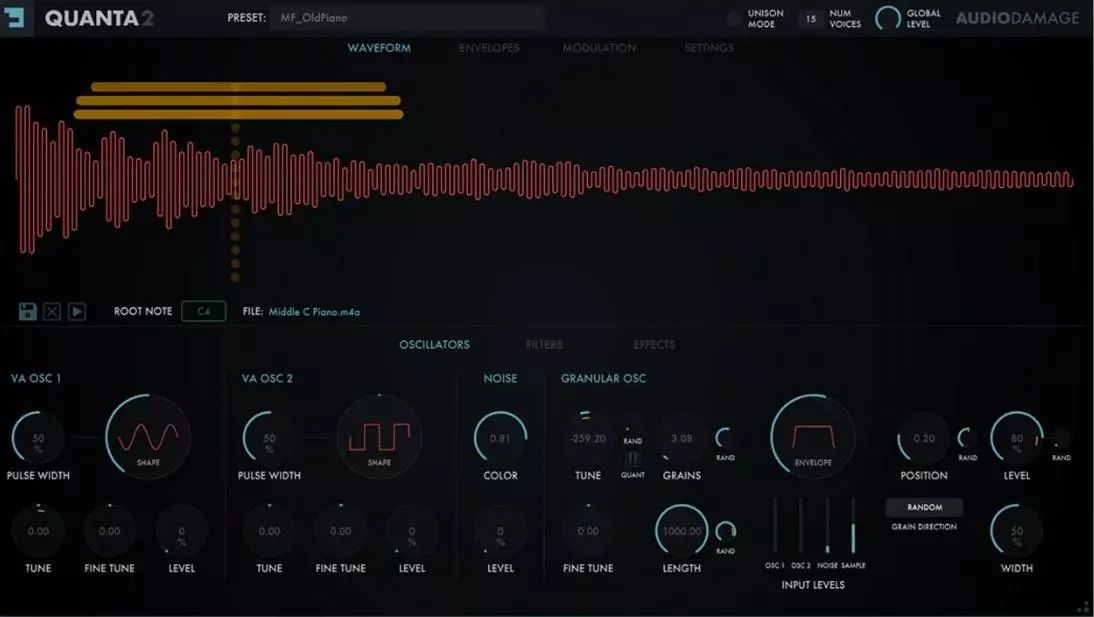
Task: Open the Num Voices value box
Action: [x=810, y=19]
